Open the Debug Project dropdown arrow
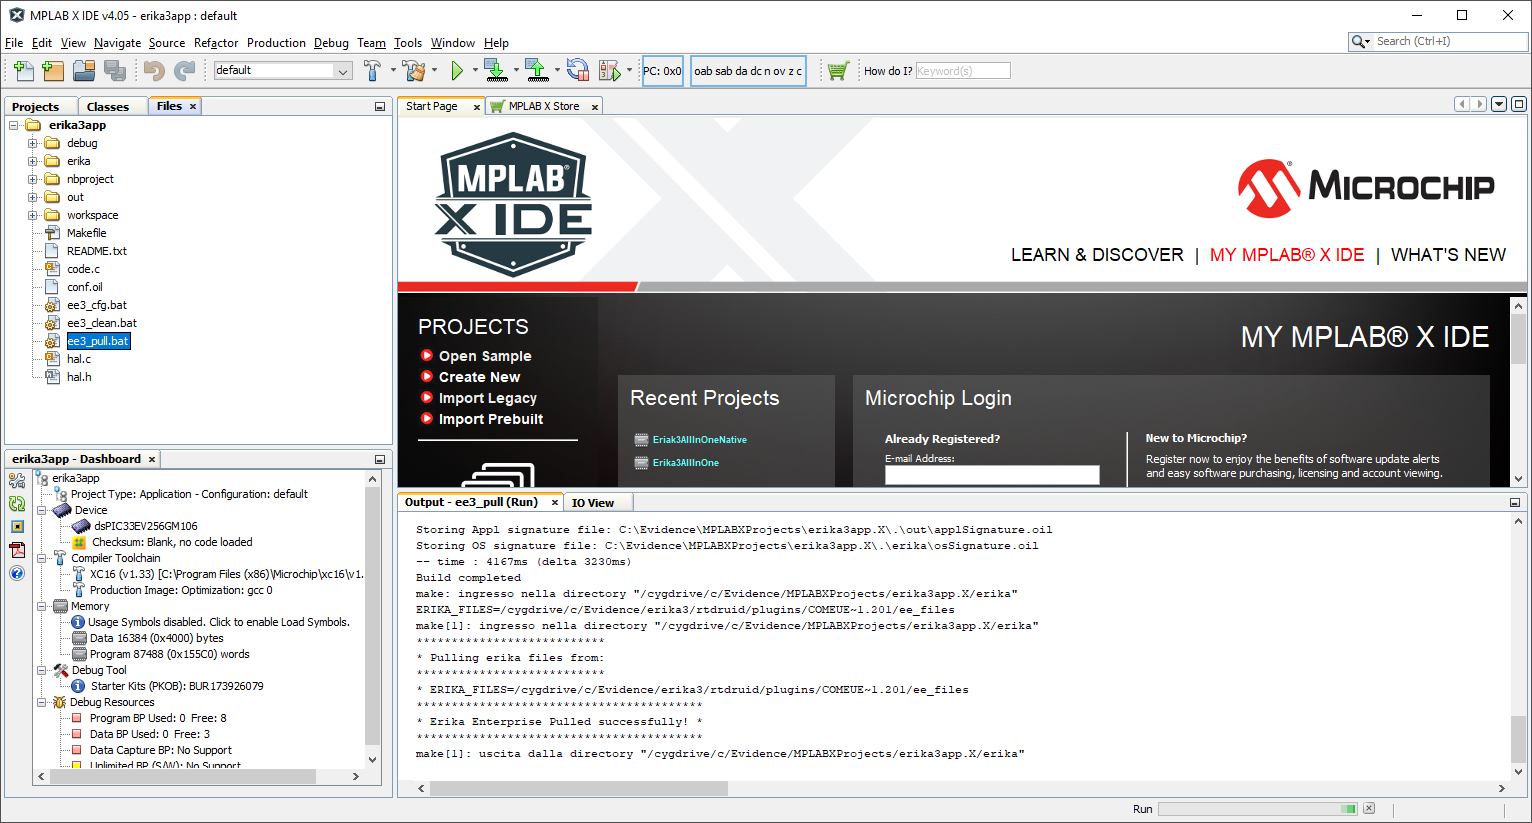The height and width of the screenshot is (823, 1532). pyautogui.click(x=629, y=71)
